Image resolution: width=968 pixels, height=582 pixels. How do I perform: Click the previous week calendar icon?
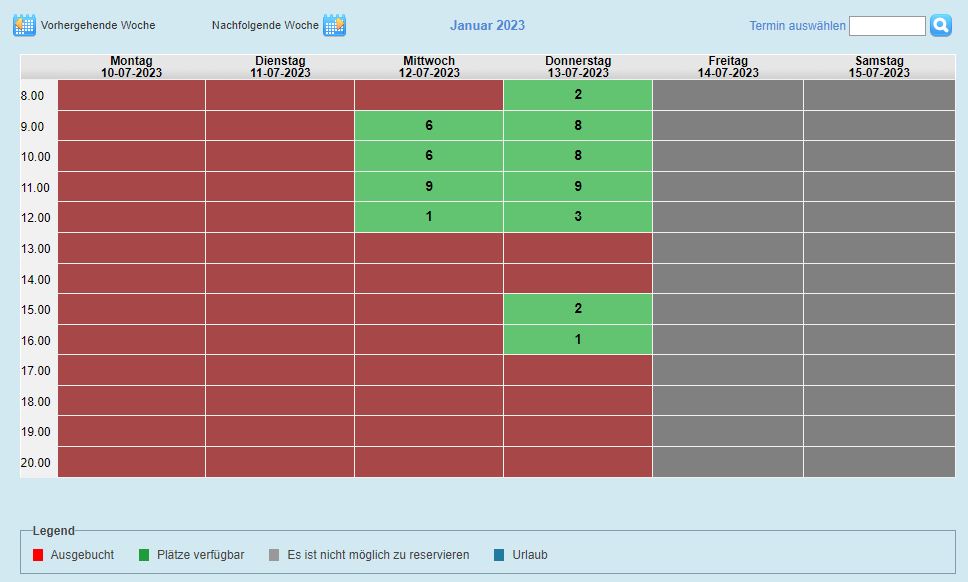(24, 25)
